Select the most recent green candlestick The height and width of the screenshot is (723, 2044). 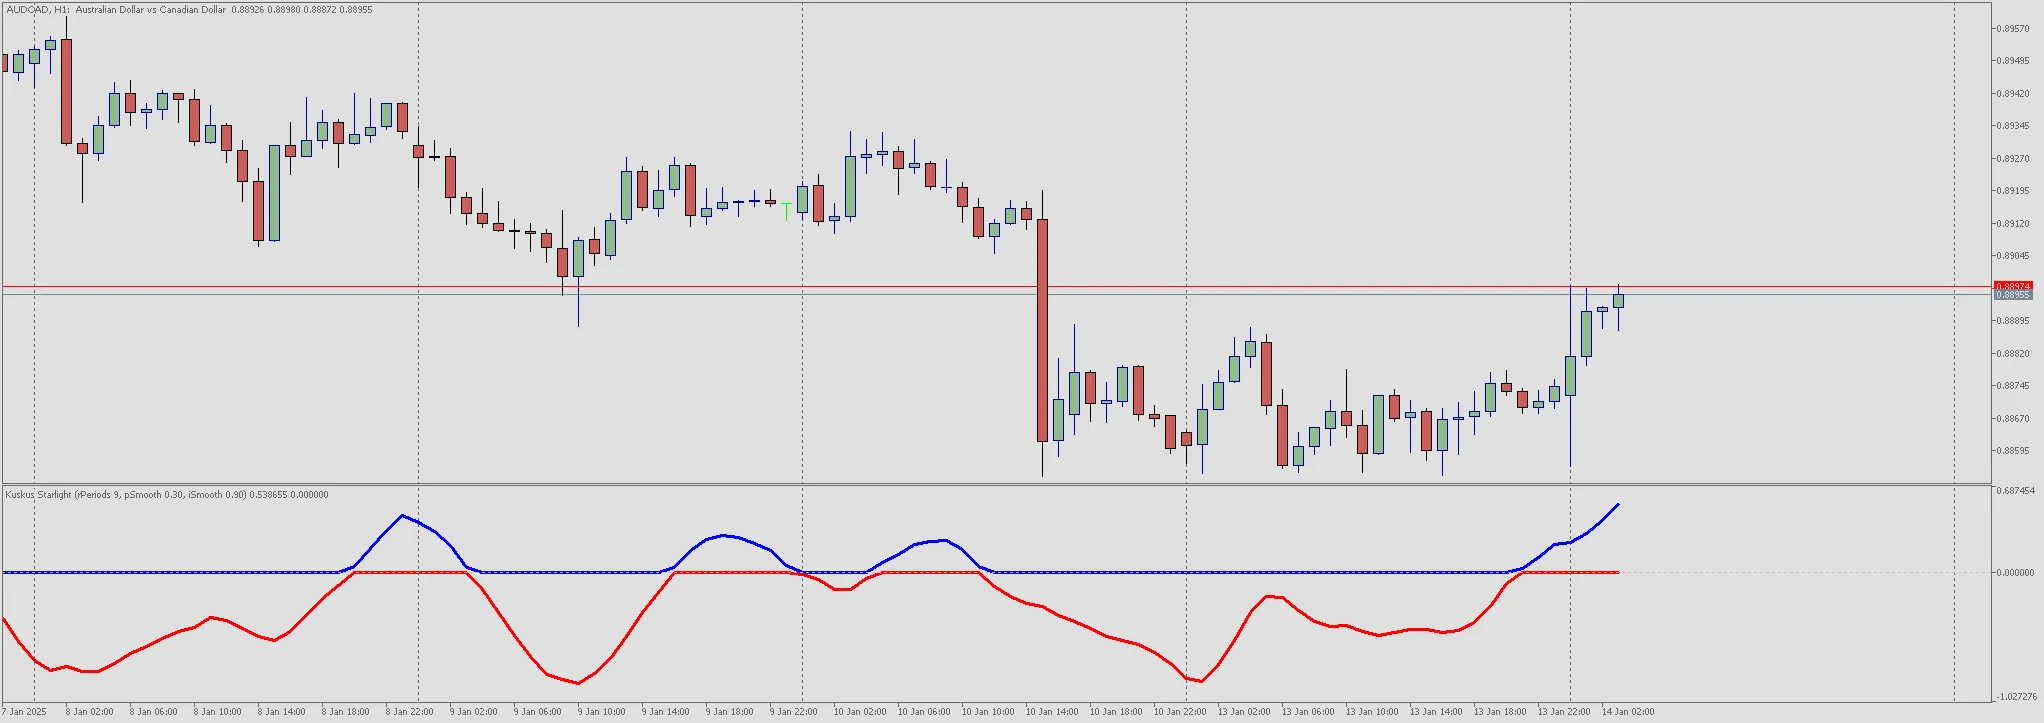click(1618, 300)
